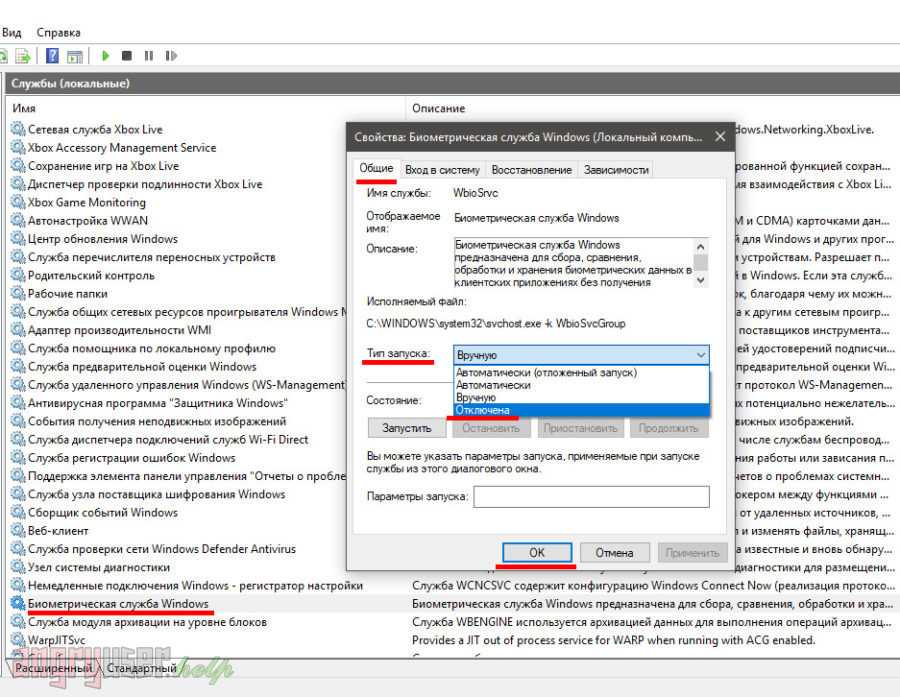Viewport: 900px width, 697px height.
Task: Select Автоматически (отложенный запуск) option
Action: (x=545, y=372)
